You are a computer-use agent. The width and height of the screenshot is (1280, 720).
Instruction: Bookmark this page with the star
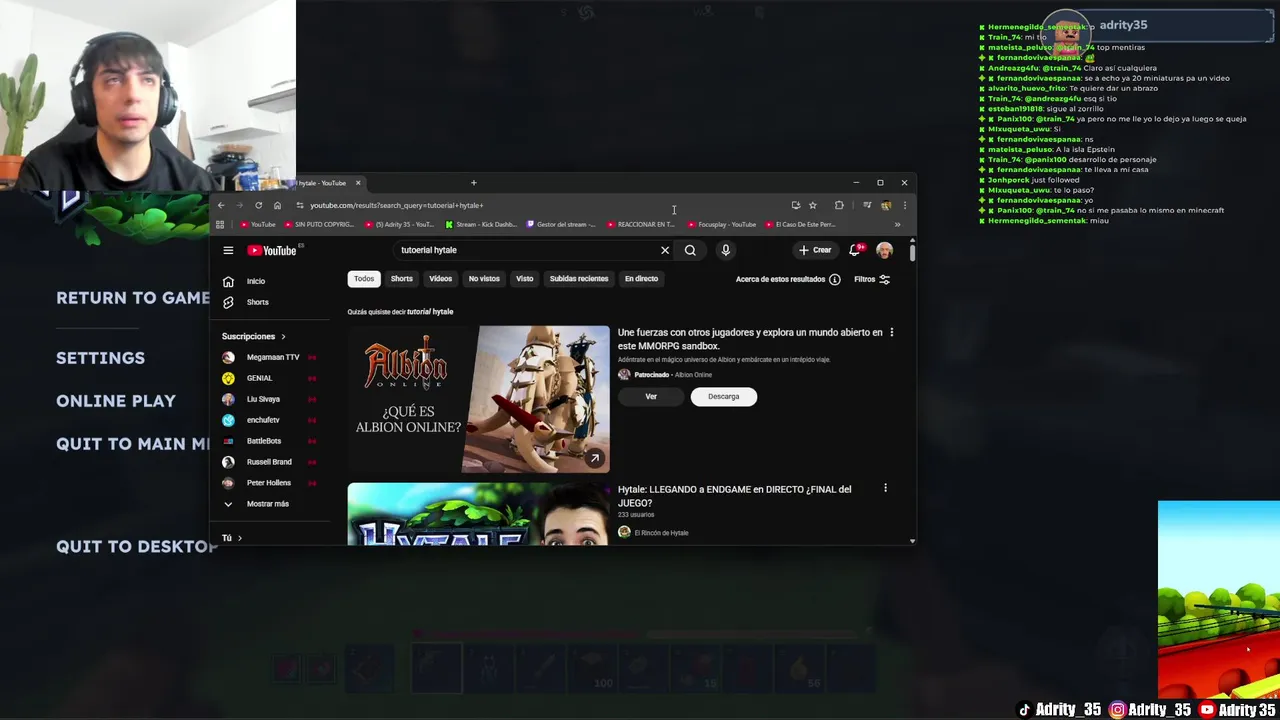pos(813,205)
